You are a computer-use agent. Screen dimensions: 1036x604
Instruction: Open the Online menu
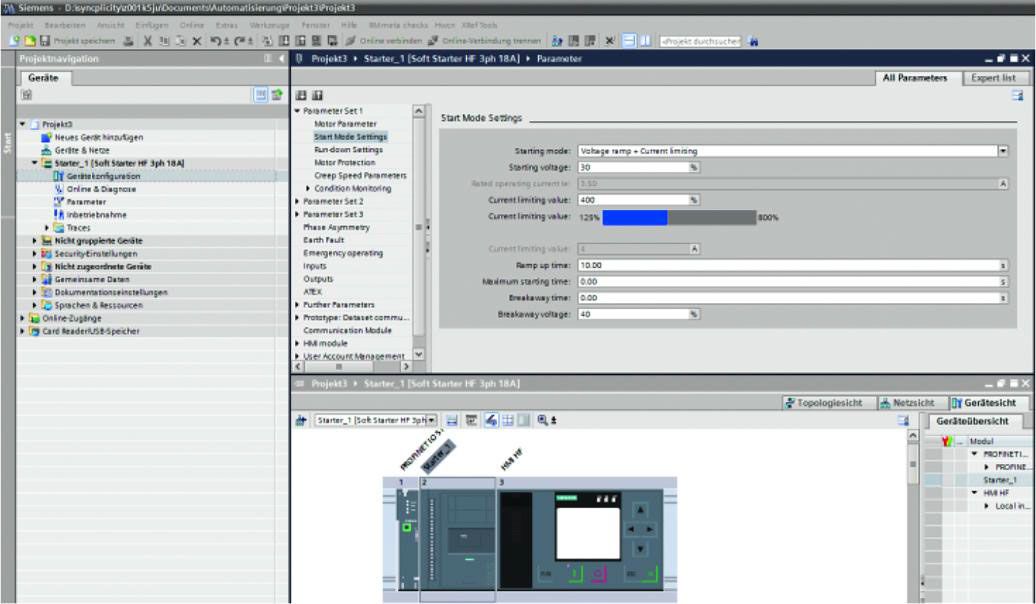pos(192,25)
